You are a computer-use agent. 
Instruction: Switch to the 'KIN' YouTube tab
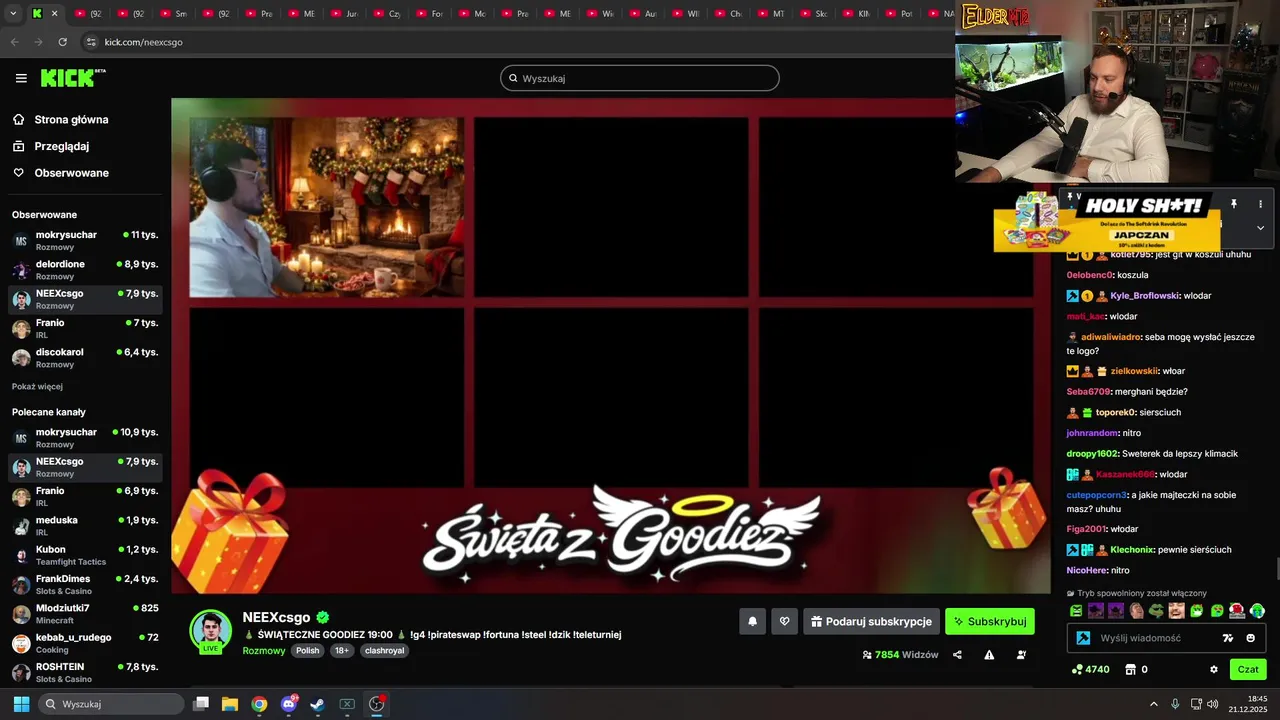click(x=855, y=14)
